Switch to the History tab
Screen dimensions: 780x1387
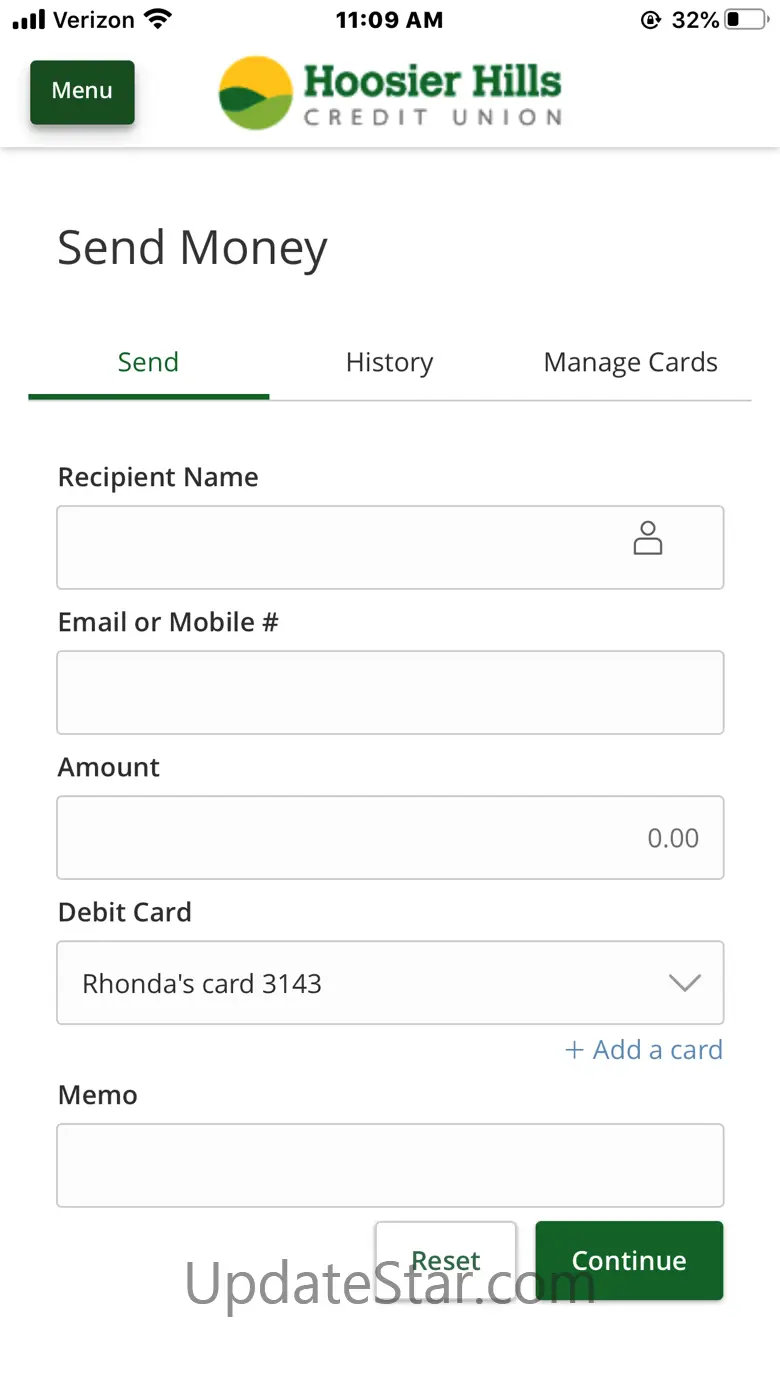tap(389, 362)
